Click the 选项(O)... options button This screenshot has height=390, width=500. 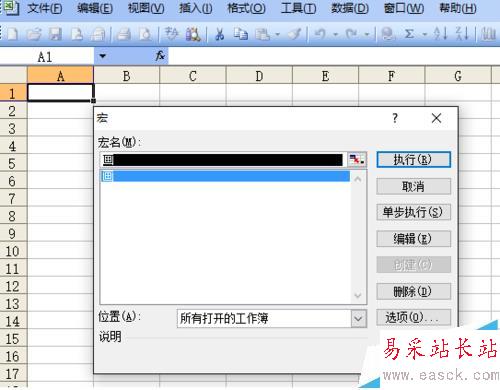click(413, 317)
